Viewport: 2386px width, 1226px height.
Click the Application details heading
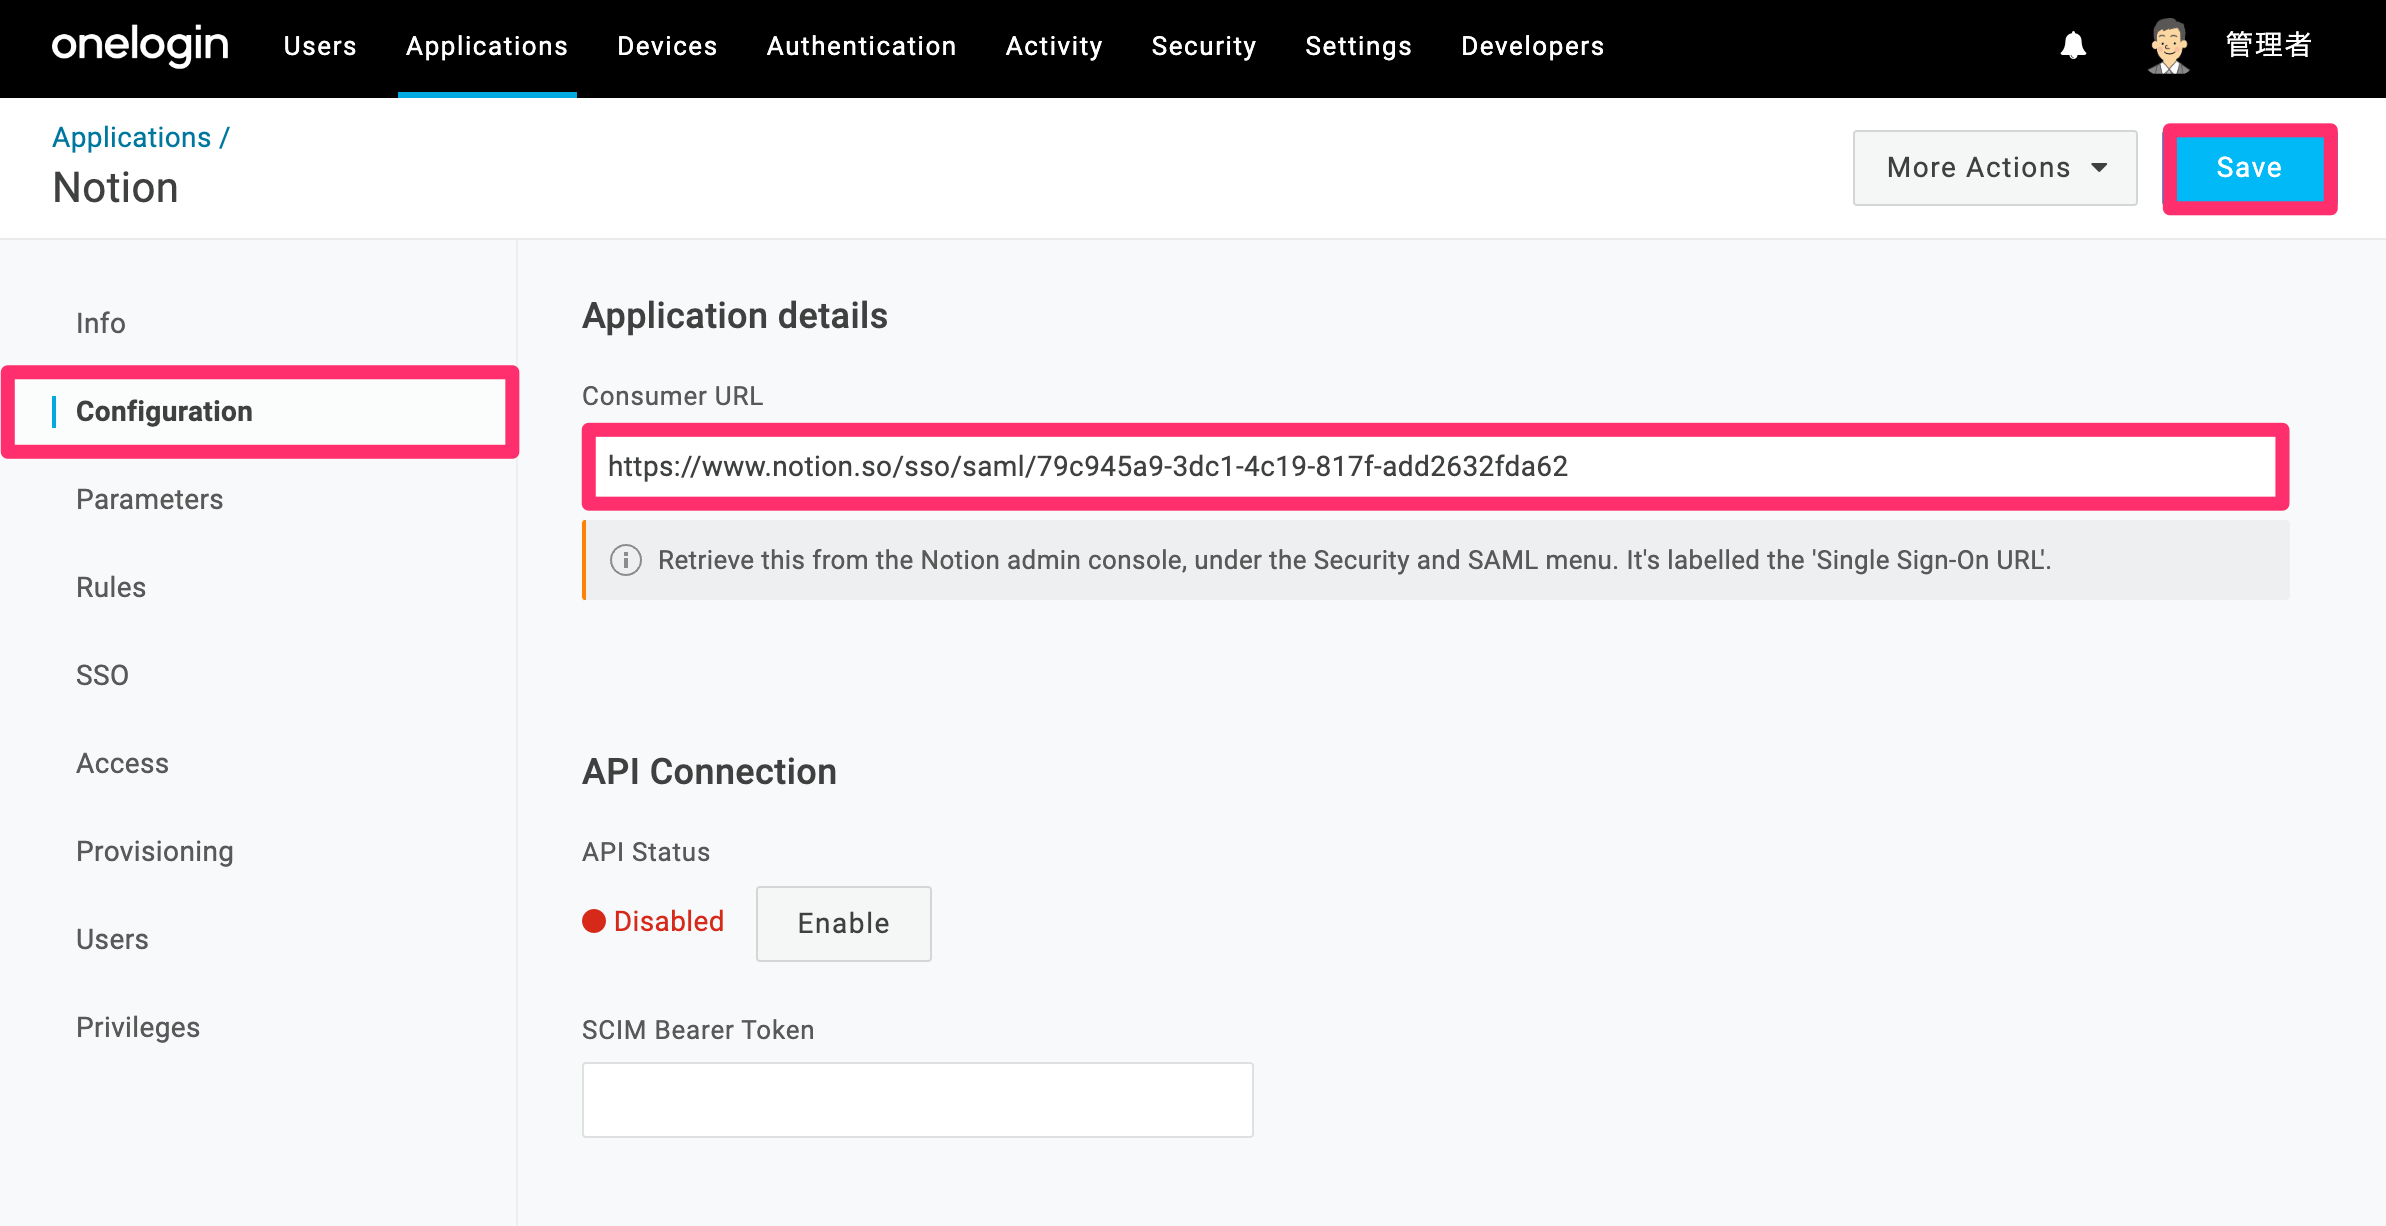pyautogui.click(x=735, y=316)
